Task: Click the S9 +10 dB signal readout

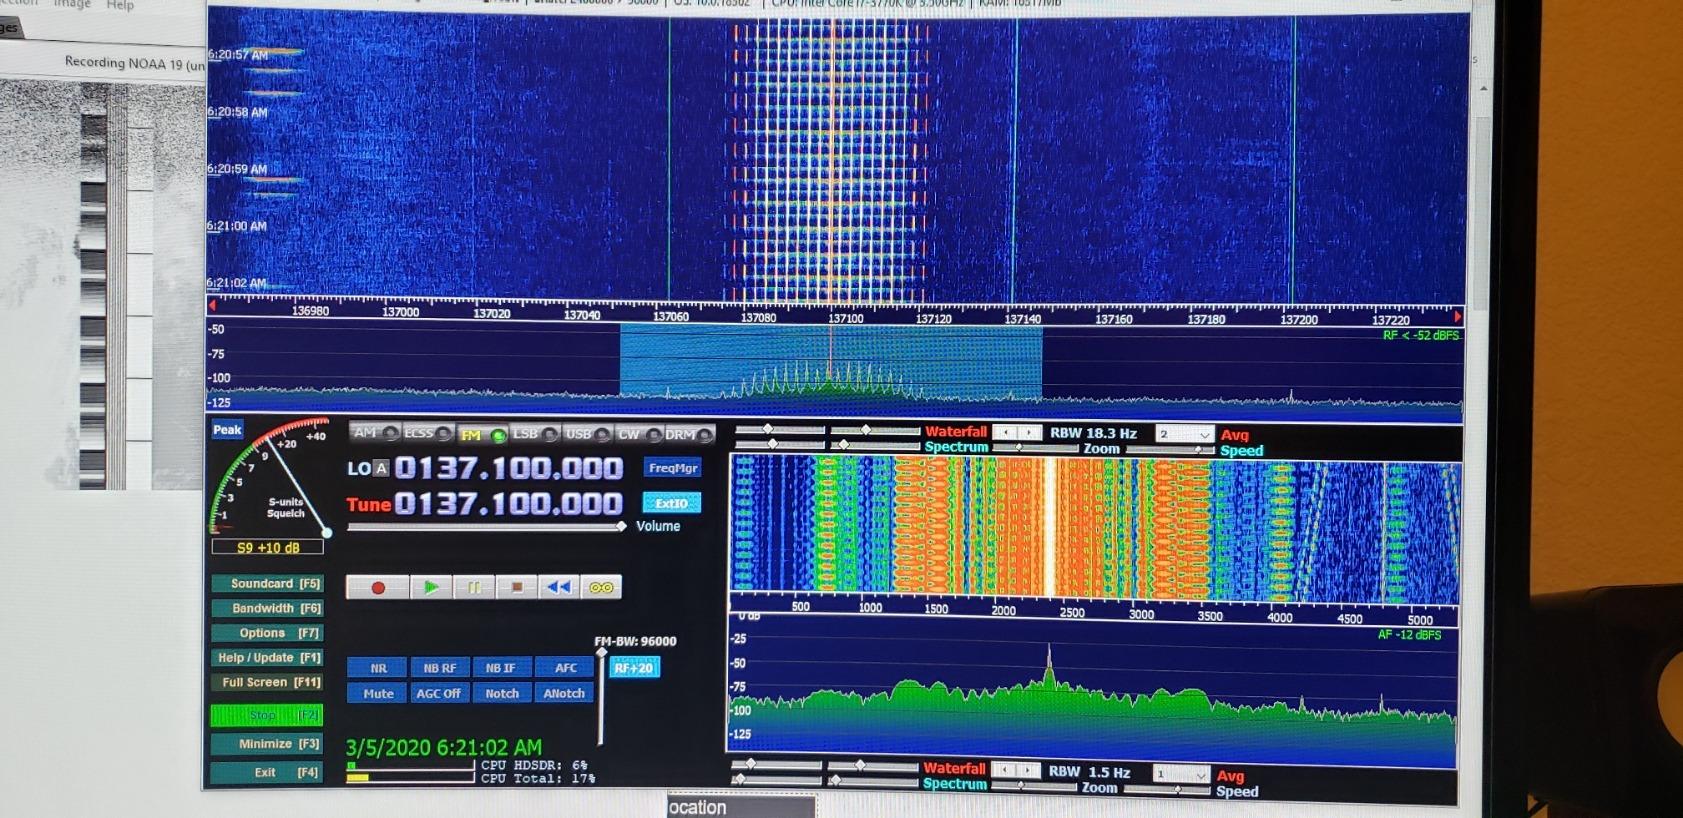Action: point(268,547)
